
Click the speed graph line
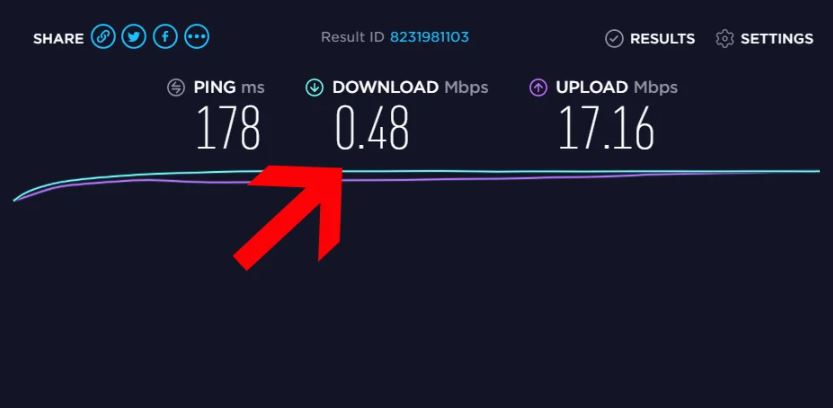click(x=531, y=172)
